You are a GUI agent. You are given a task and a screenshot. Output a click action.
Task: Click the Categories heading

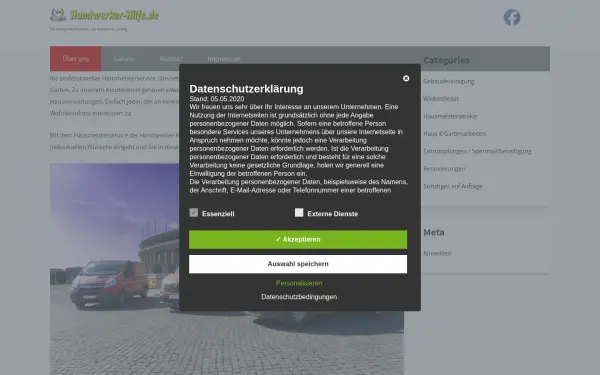[x=446, y=60]
